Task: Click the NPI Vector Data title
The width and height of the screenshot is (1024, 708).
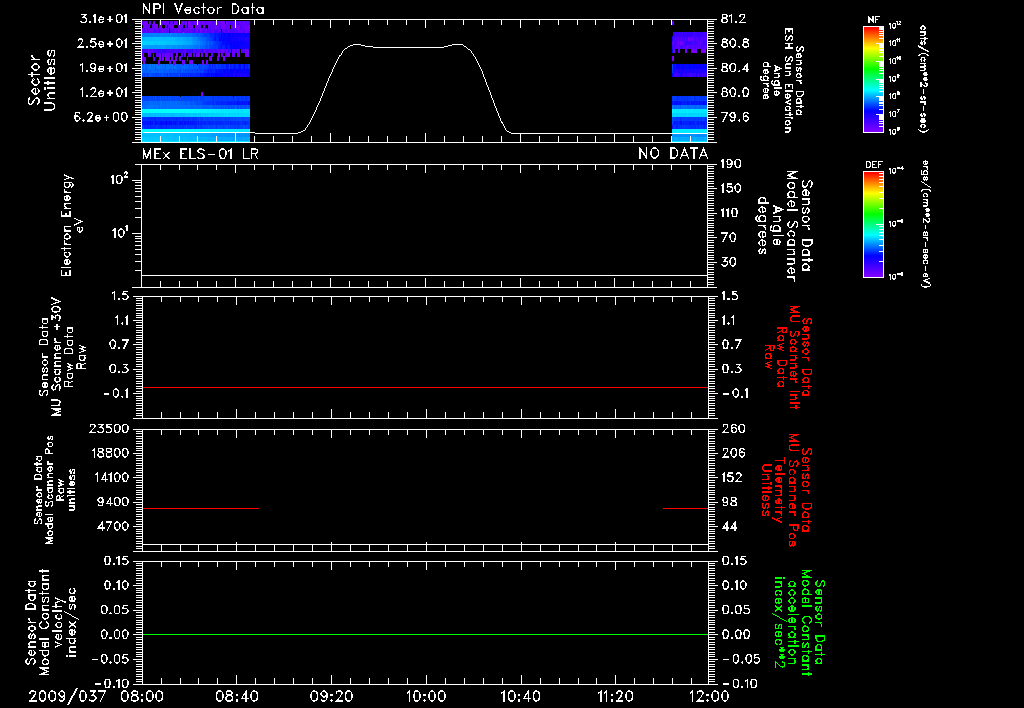Action: (203, 9)
